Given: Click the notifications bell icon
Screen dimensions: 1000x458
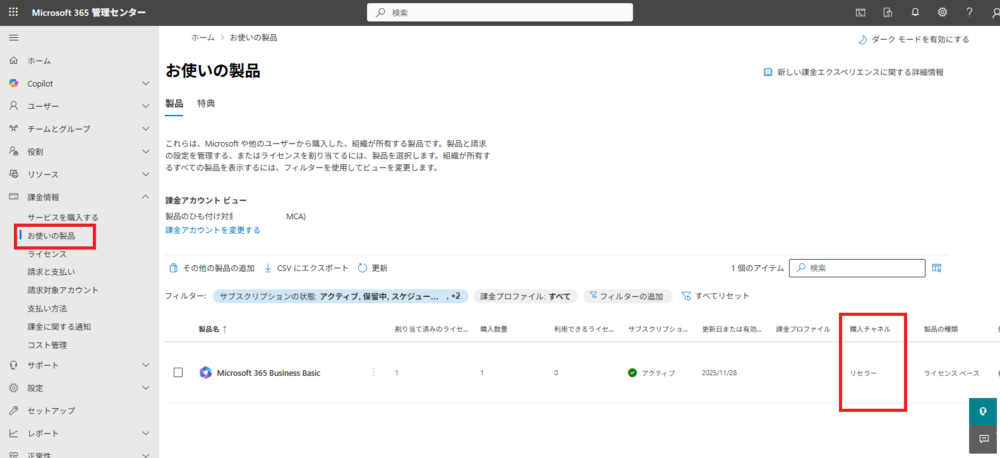Looking at the screenshot, I should [915, 12].
